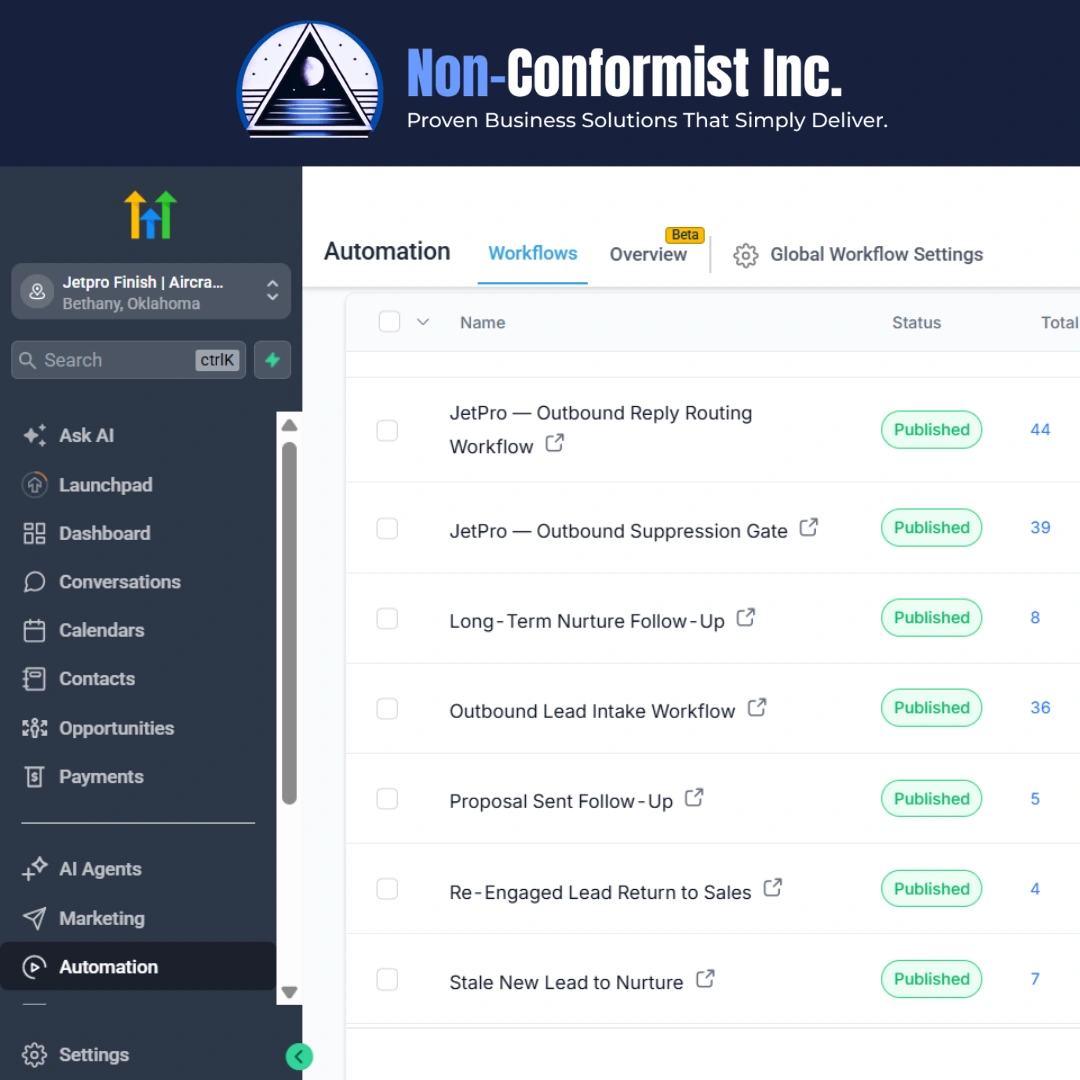1080x1080 pixels.
Task: Switch to the Overview Beta tab
Action: pyautogui.click(x=648, y=254)
